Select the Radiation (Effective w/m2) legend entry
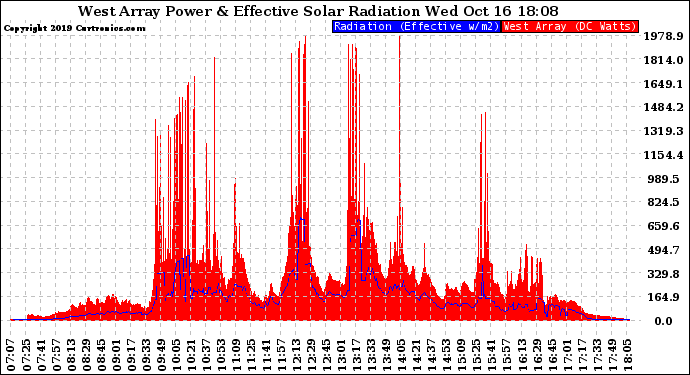Screen dimensions: 690x375 (x=417, y=26)
